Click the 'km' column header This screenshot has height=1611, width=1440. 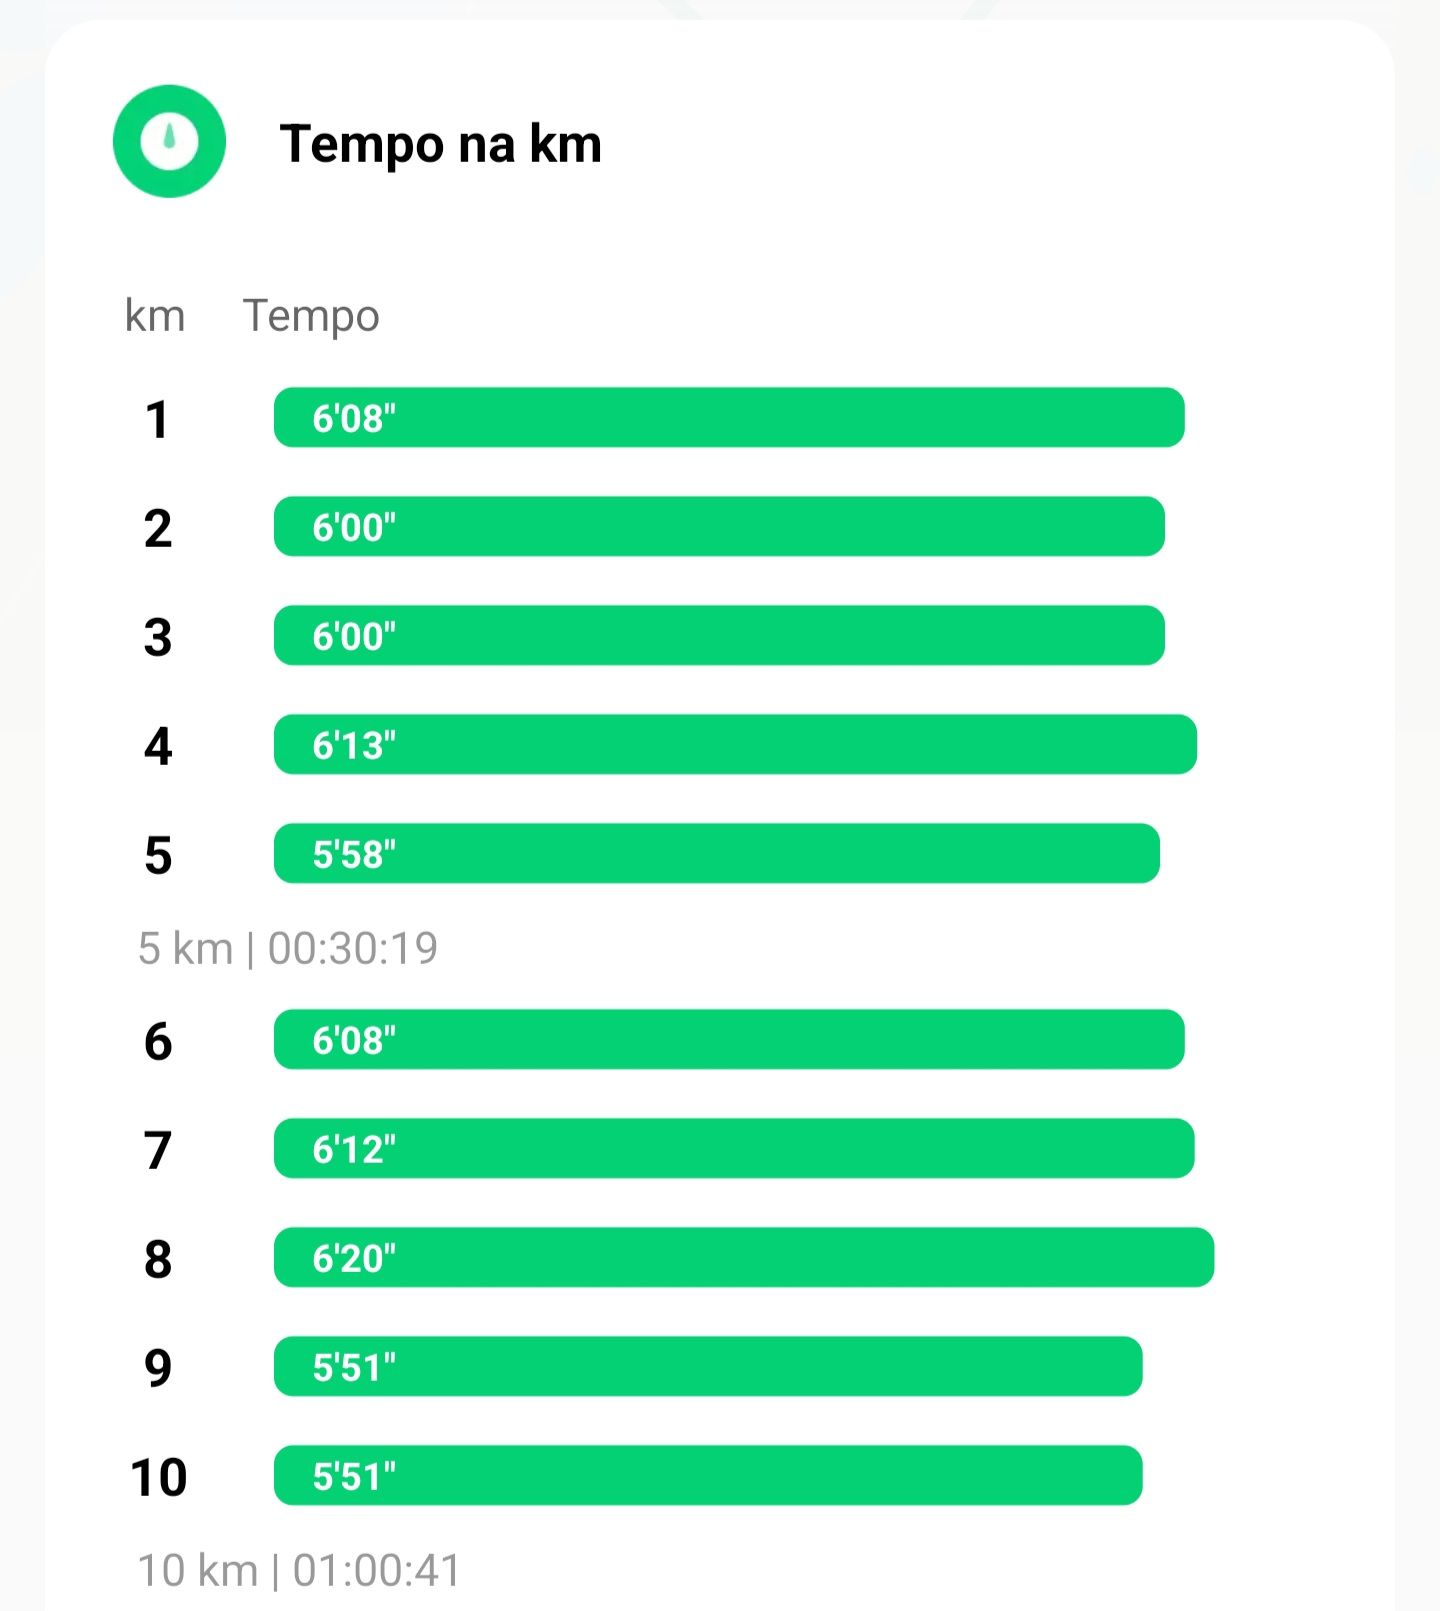[155, 316]
